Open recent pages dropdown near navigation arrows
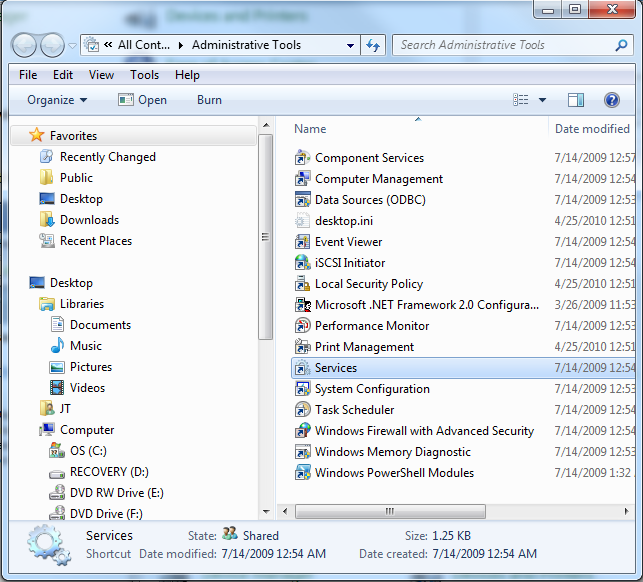This screenshot has width=643, height=582. [72, 46]
